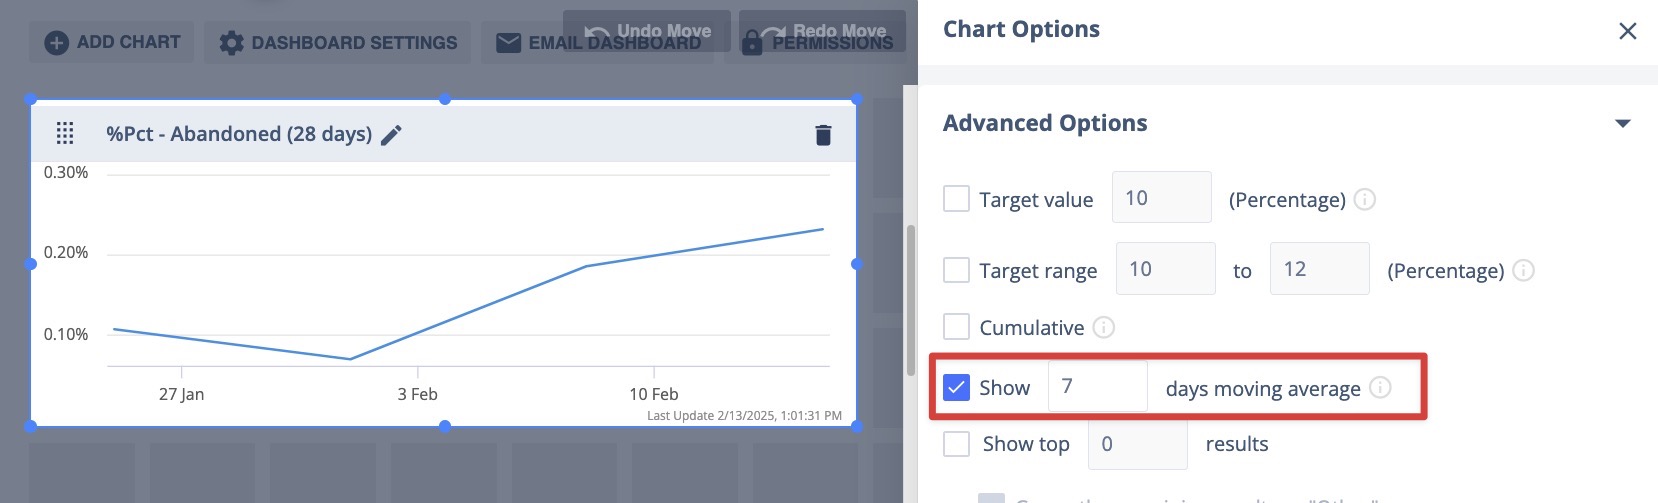
Task: Enable the Target range checkbox
Action: (x=956, y=270)
